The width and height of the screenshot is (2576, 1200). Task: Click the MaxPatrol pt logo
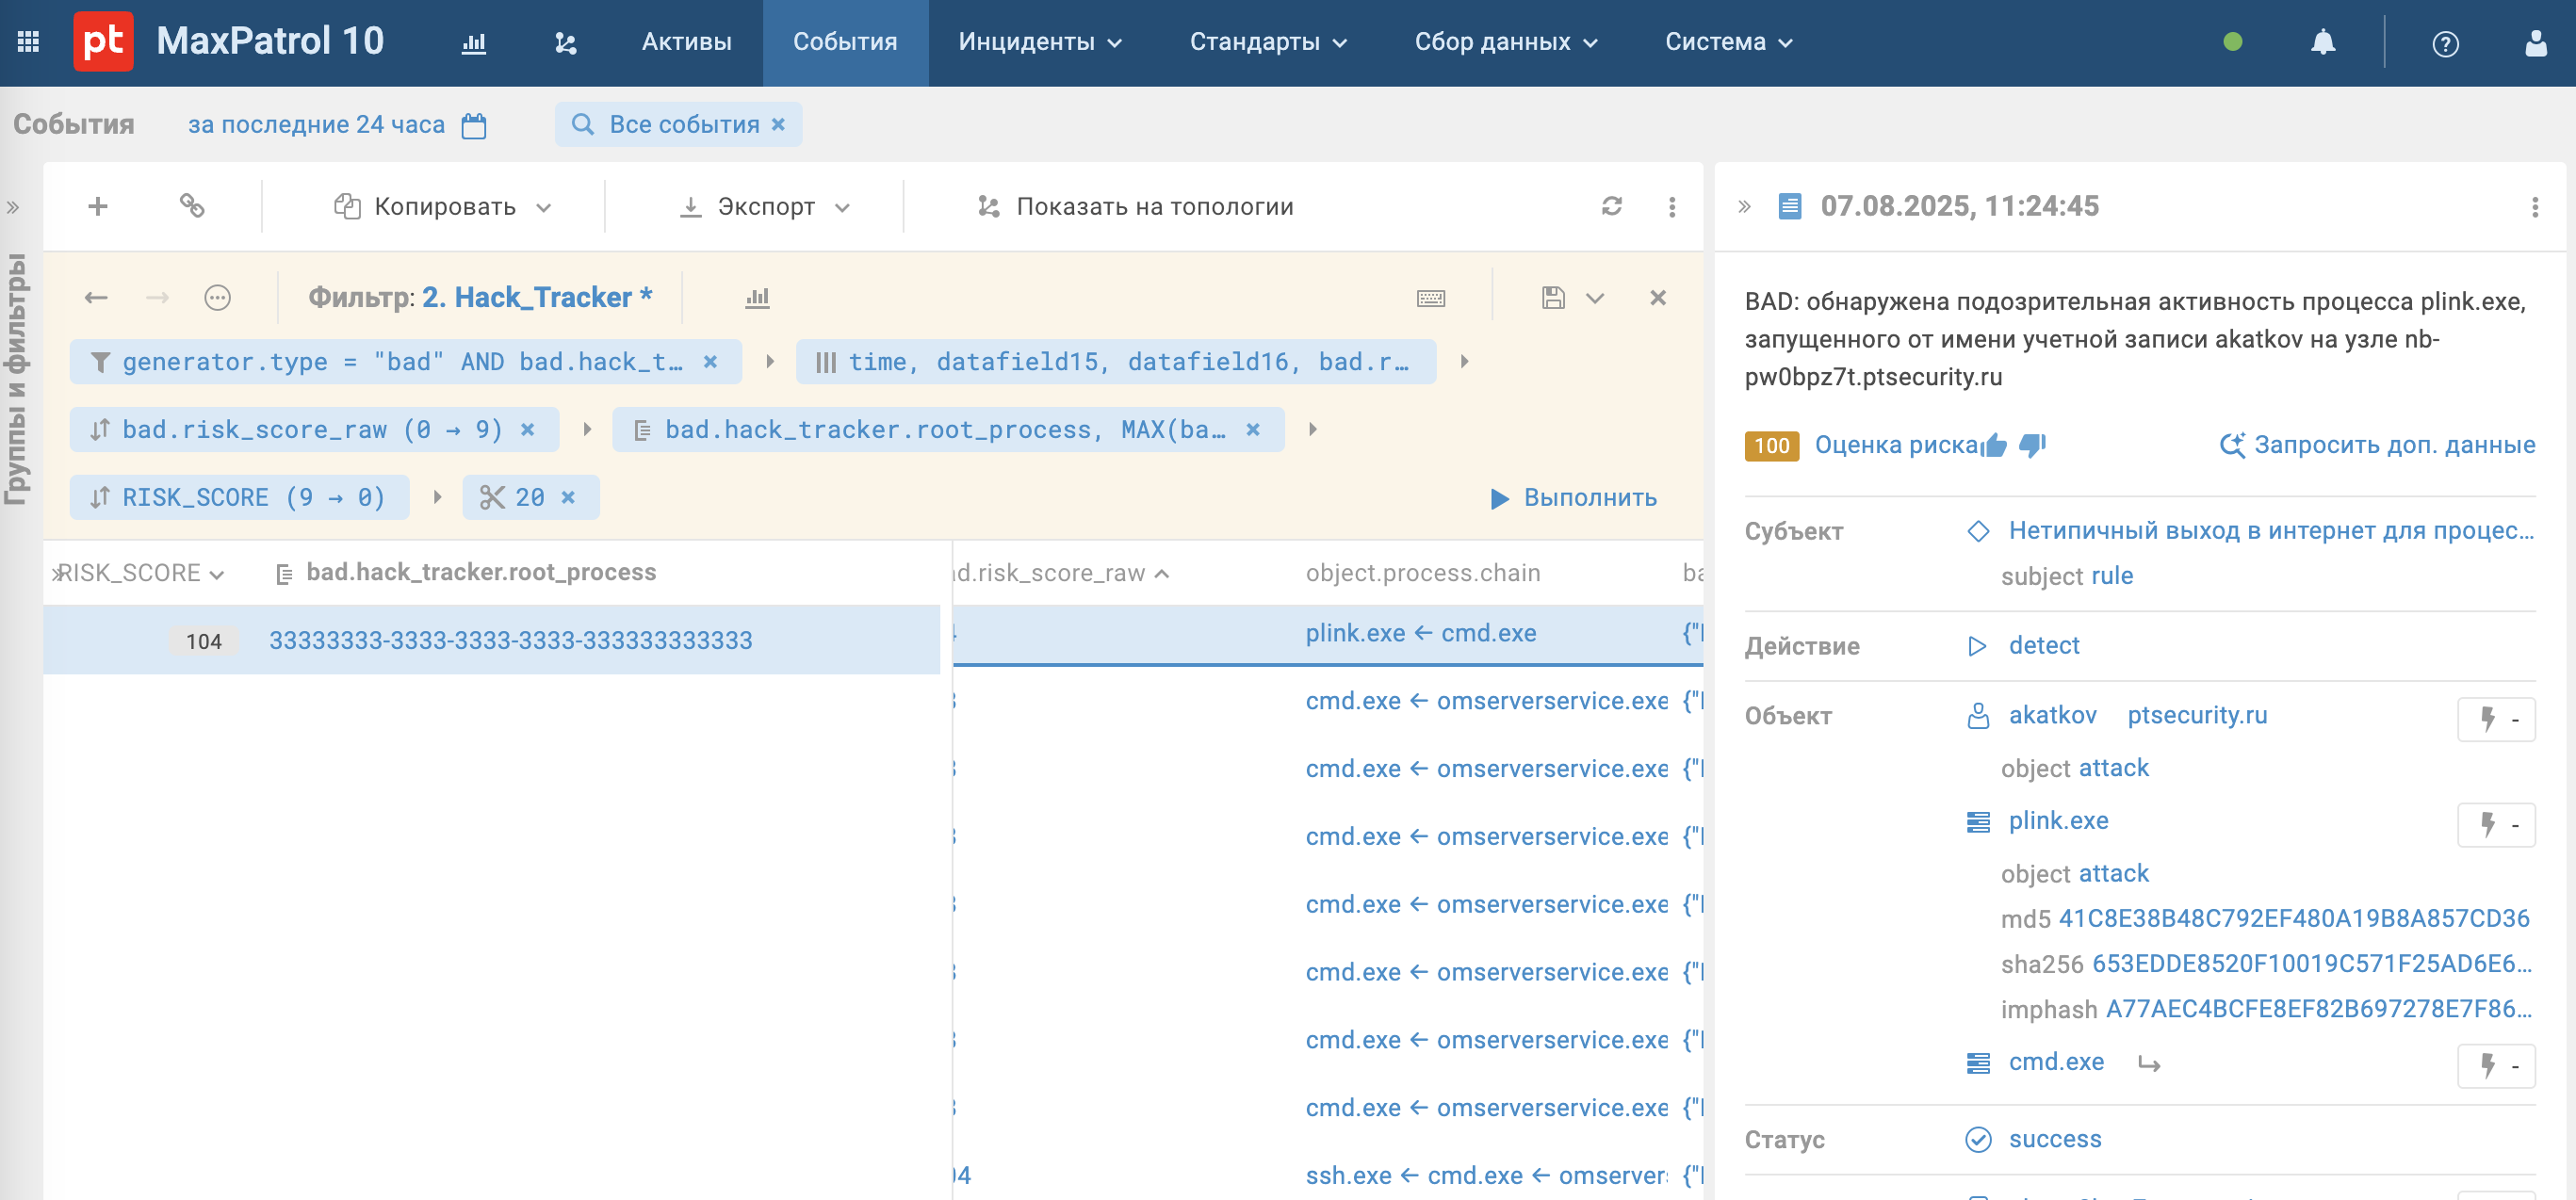click(x=103, y=42)
